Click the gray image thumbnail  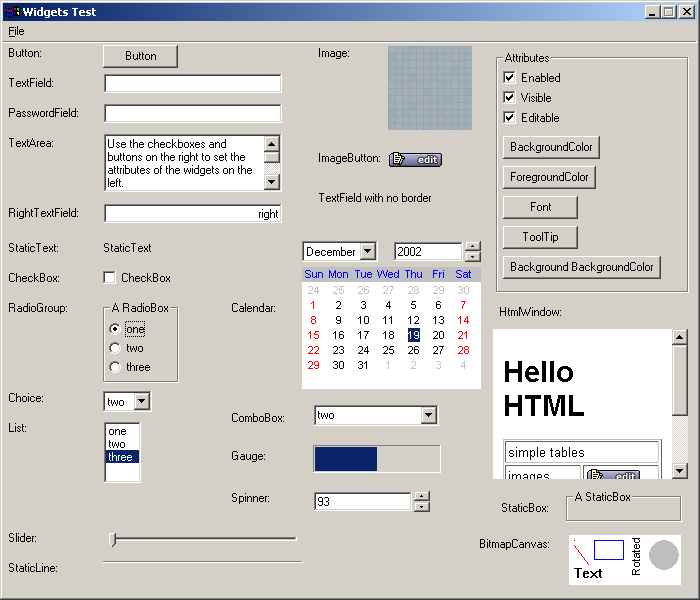coord(429,88)
